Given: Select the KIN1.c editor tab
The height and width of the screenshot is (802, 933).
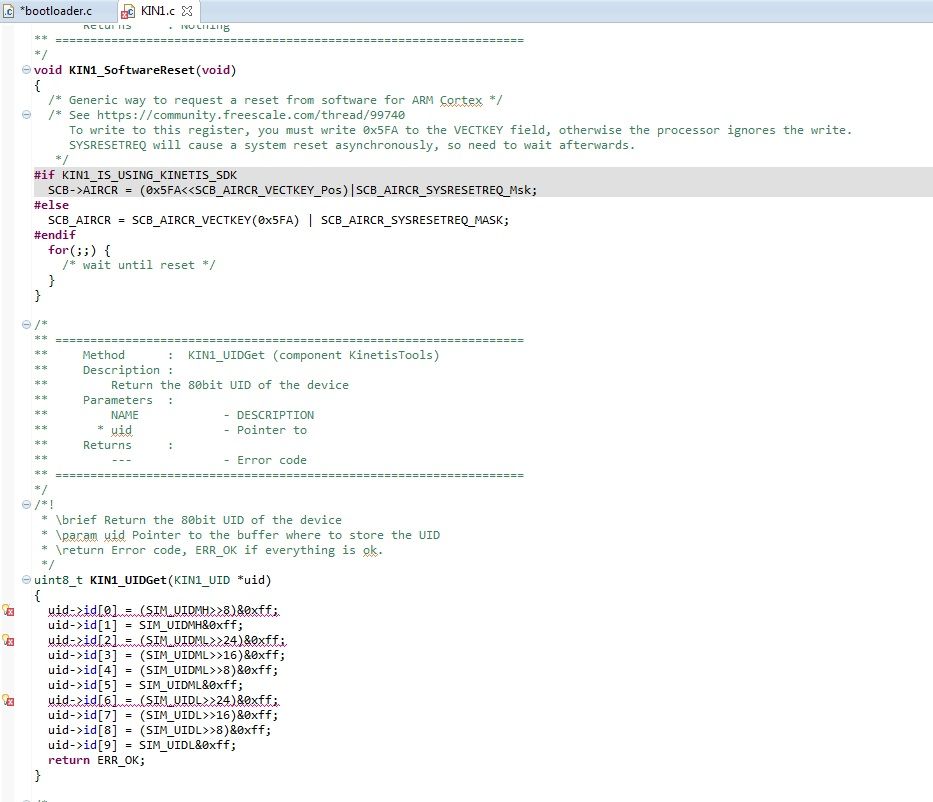Looking at the screenshot, I should (x=158, y=11).
